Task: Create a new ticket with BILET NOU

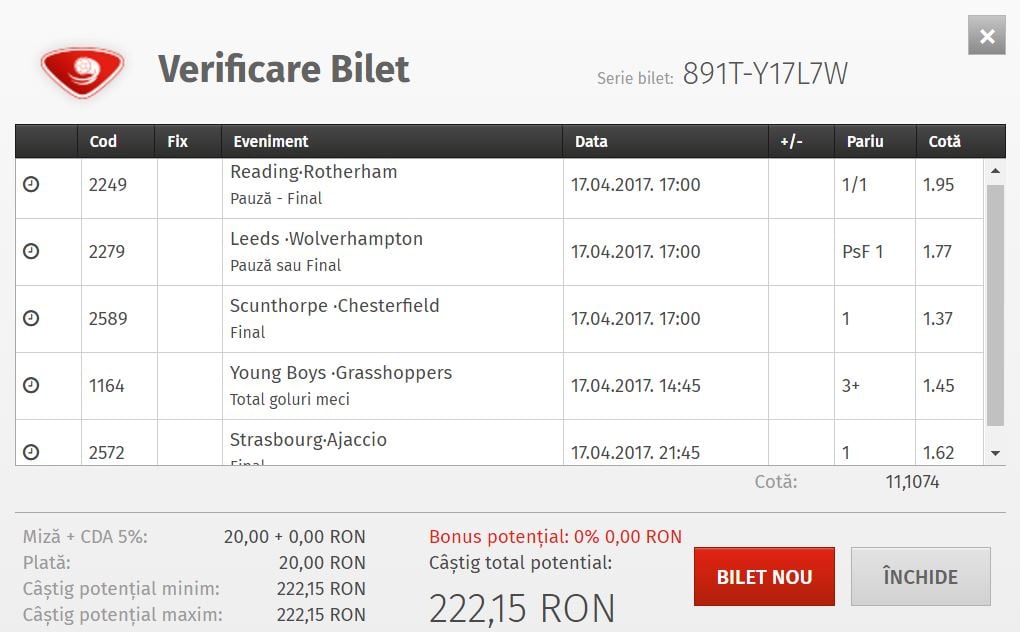Action: tap(764, 577)
